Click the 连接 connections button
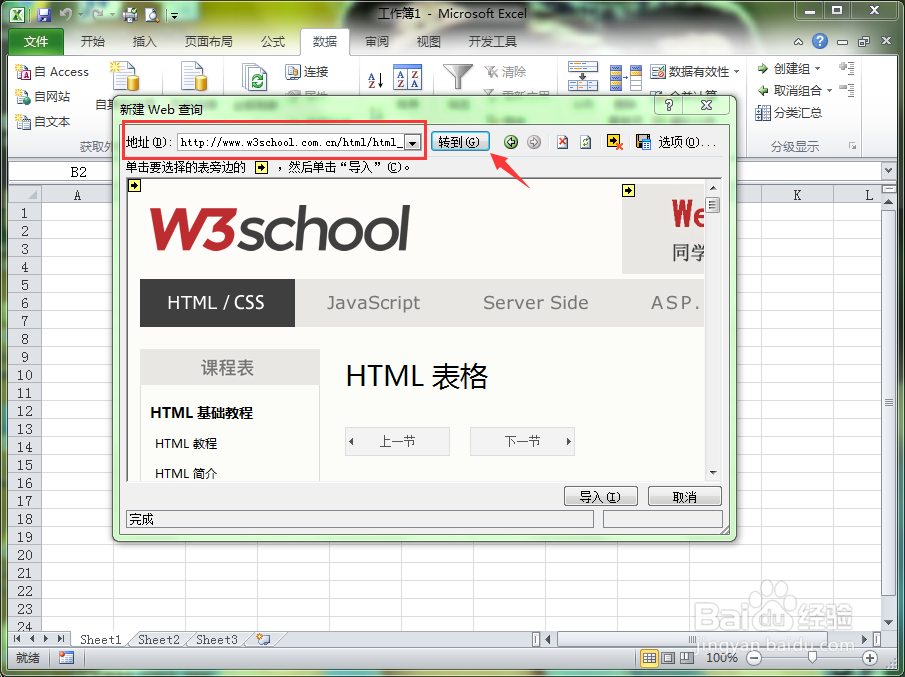The width and height of the screenshot is (905, 677). tap(307, 72)
